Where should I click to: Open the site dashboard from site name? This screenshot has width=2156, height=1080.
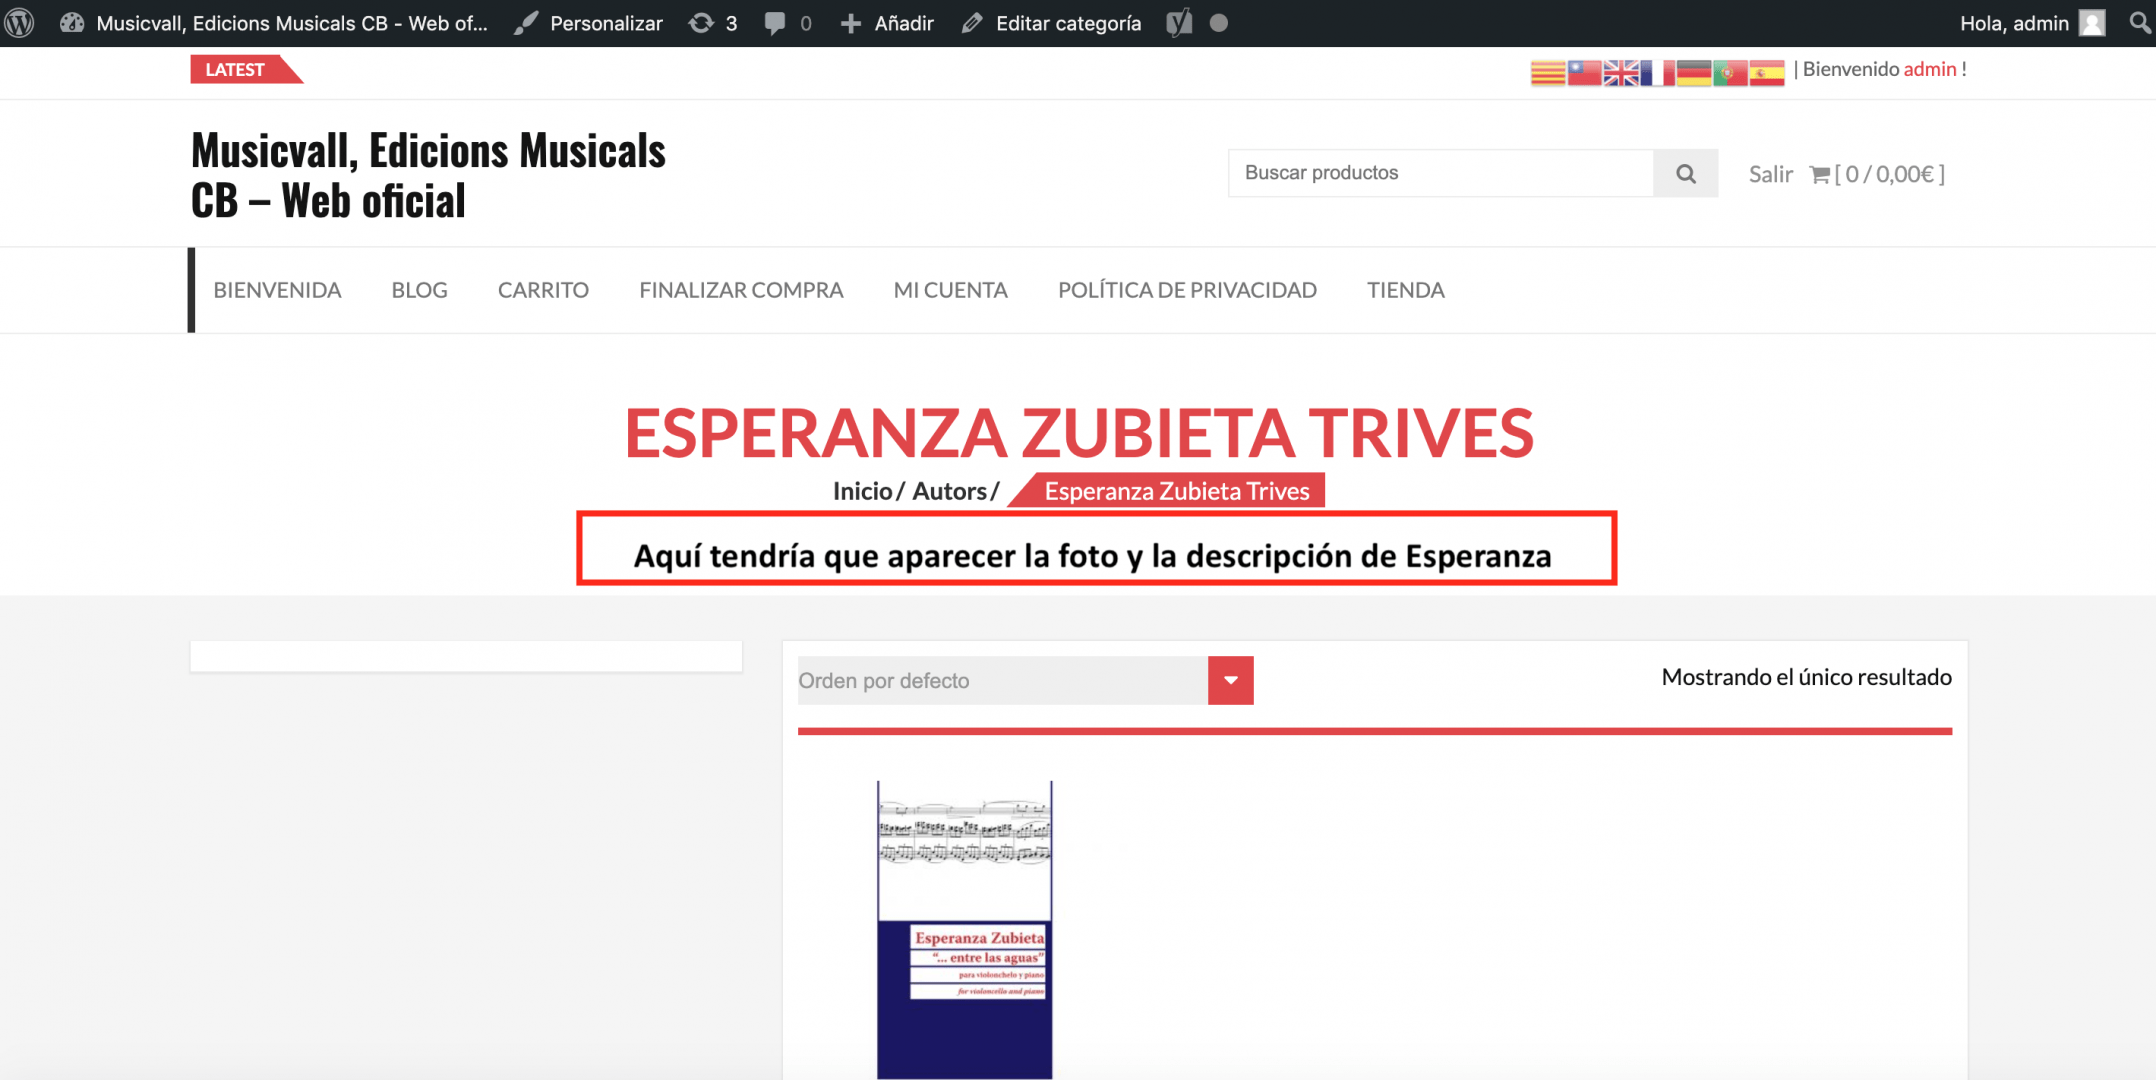[273, 23]
